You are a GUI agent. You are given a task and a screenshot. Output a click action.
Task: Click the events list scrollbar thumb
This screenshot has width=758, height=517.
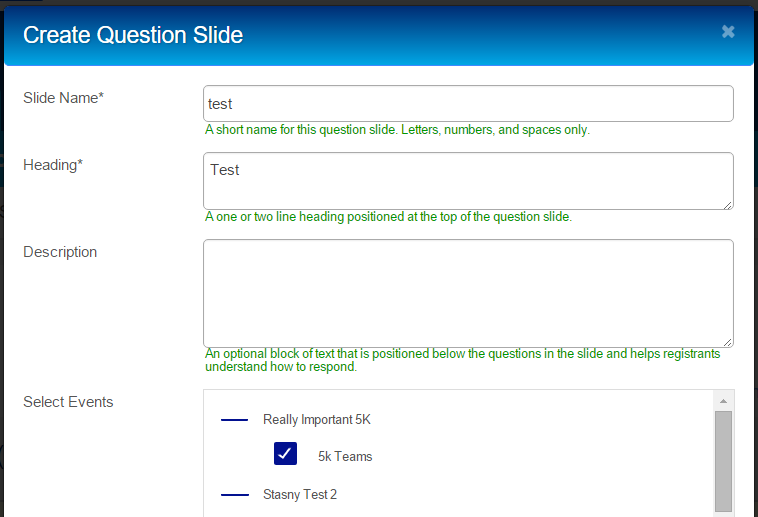point(724,460)
